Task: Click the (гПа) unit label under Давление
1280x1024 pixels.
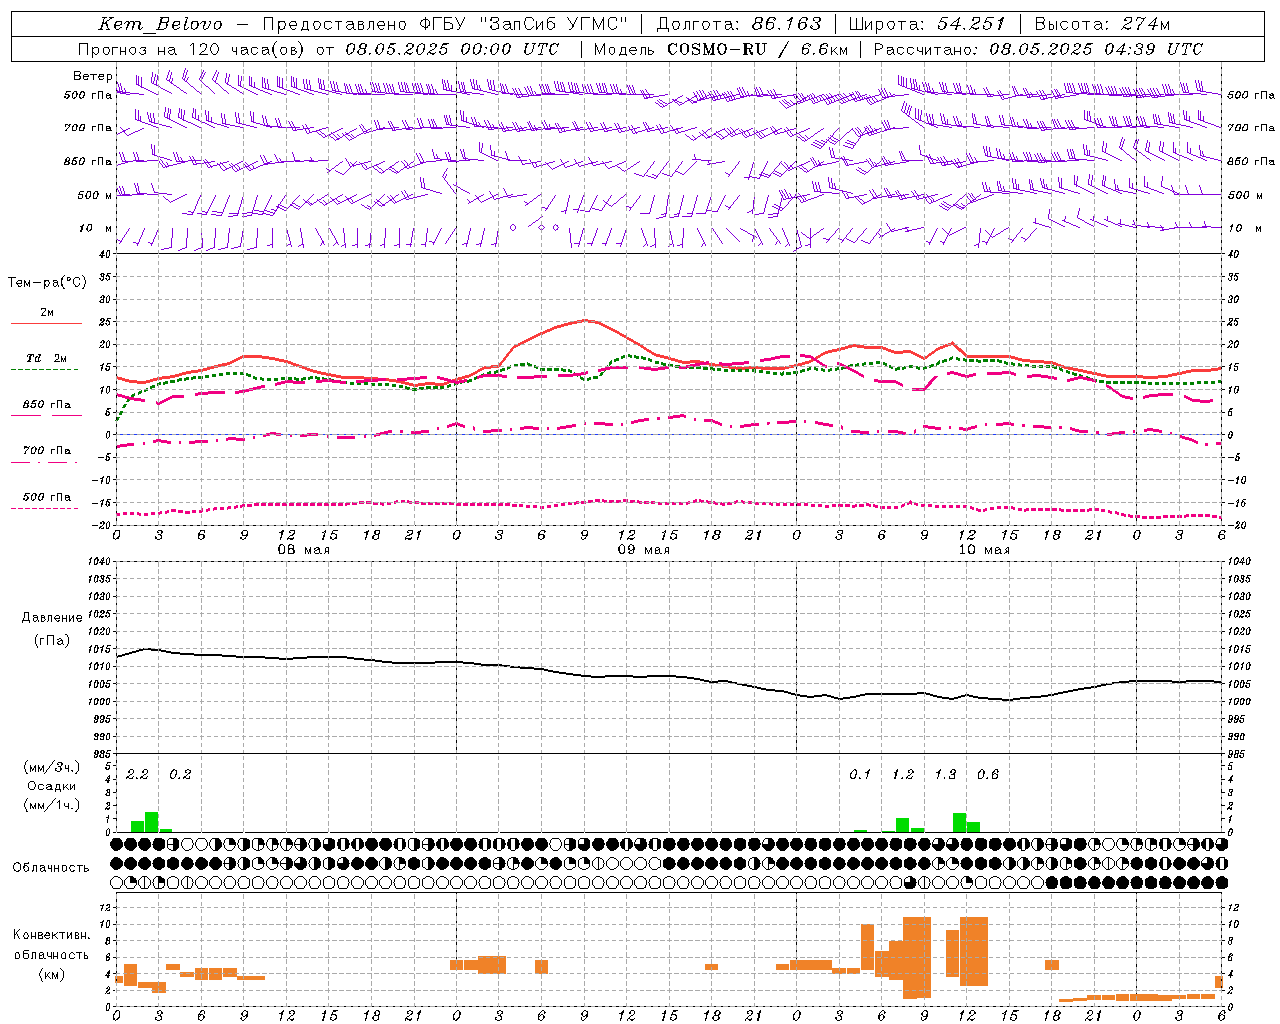Action: point(52,641)
